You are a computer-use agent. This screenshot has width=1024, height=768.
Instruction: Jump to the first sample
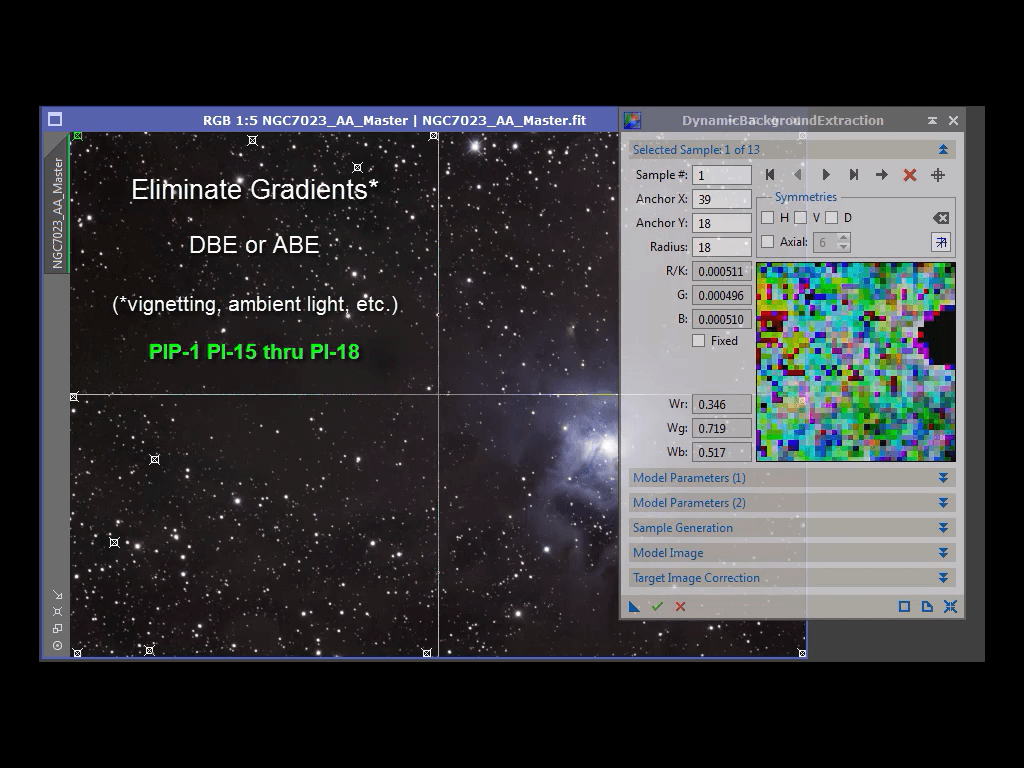770,175
